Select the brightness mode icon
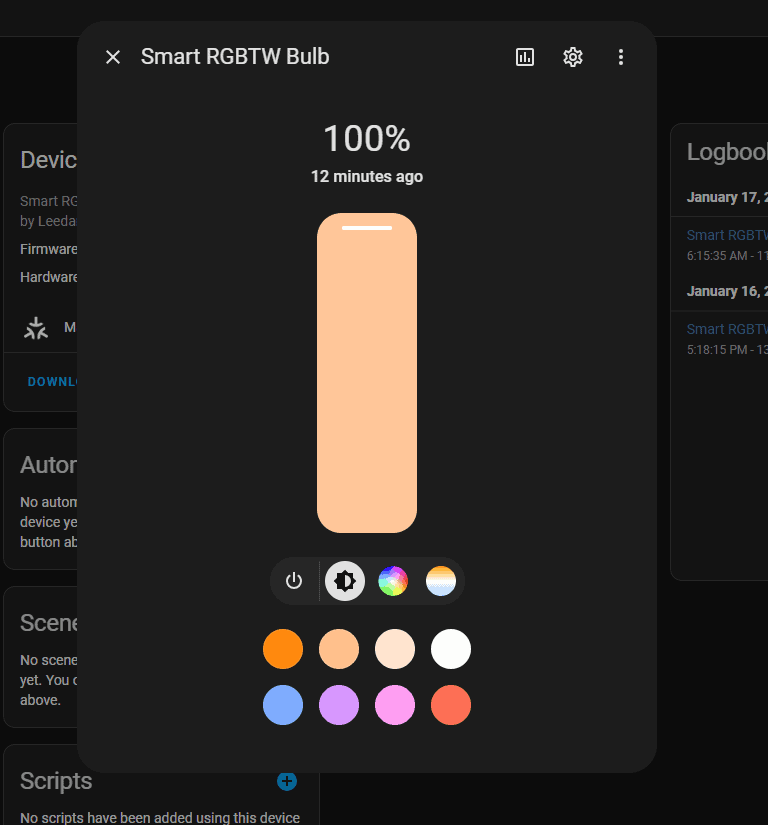Image resolution: width=768 pixels, height=825 pixels. click(345, 581)
